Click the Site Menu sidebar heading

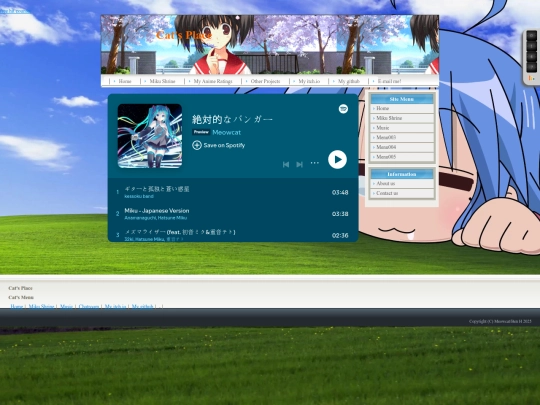point(402,99)
